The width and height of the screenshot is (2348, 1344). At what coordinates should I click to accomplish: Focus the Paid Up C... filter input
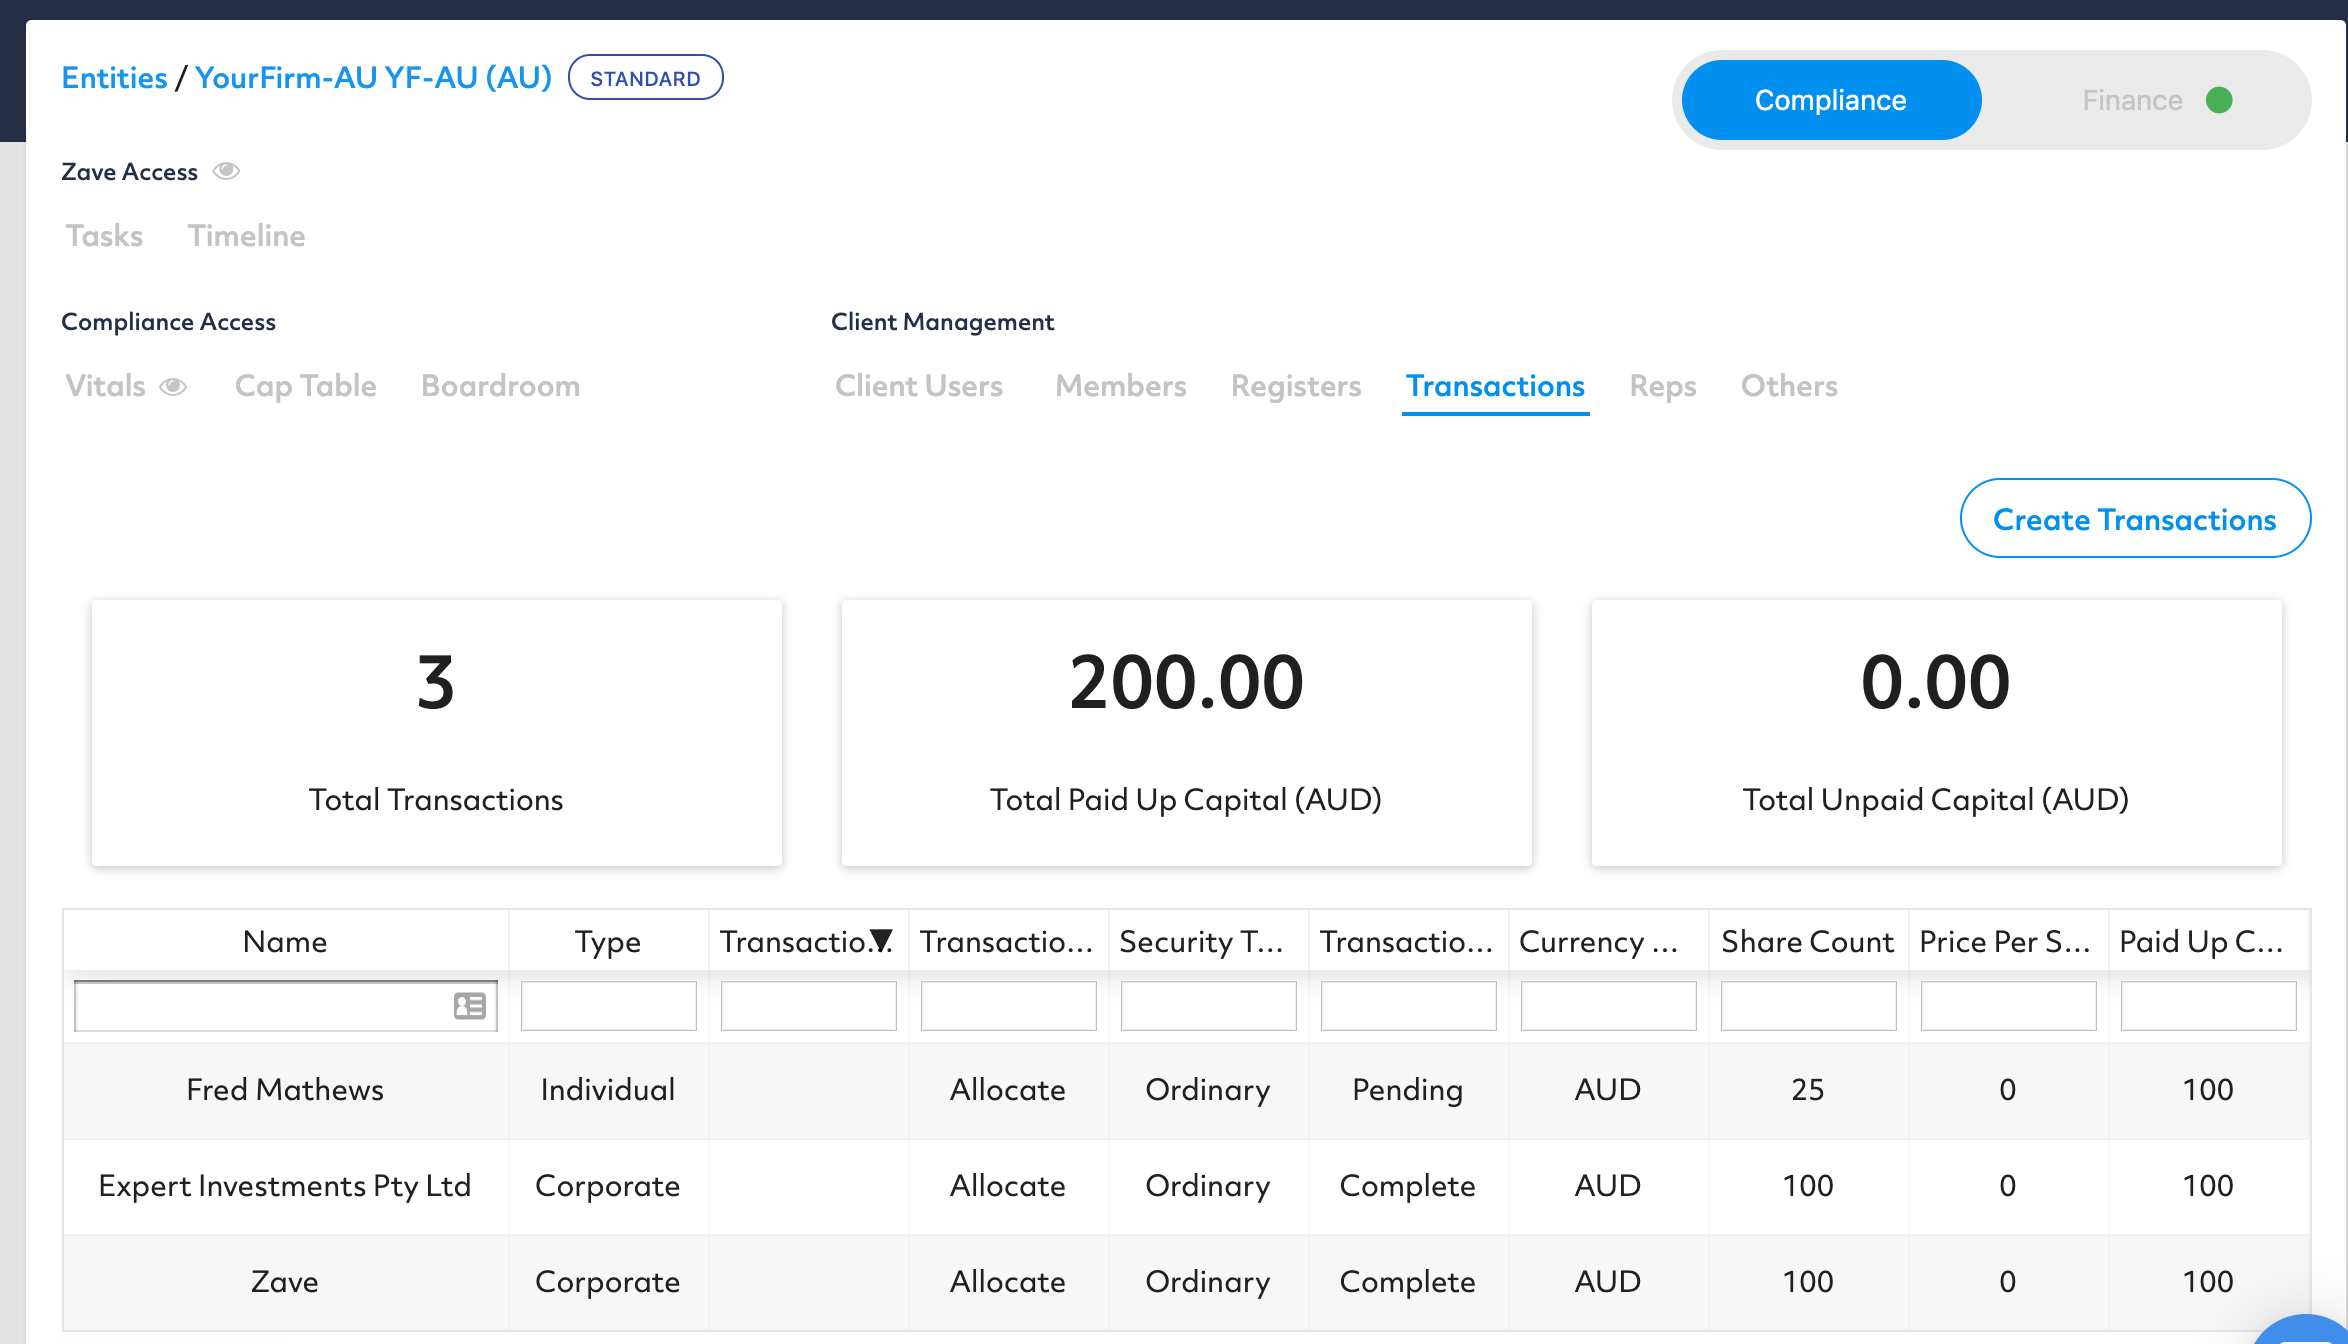click(x=2209, y=1006)
